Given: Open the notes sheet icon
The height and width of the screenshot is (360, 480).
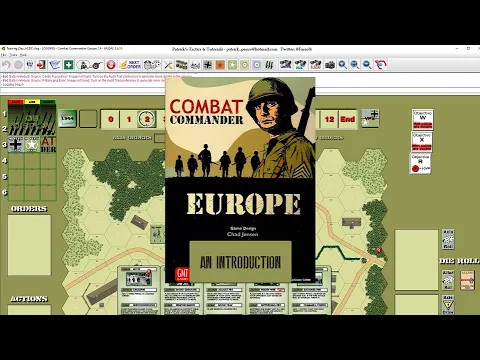Looking at the screenshot, I should (54, 65).
